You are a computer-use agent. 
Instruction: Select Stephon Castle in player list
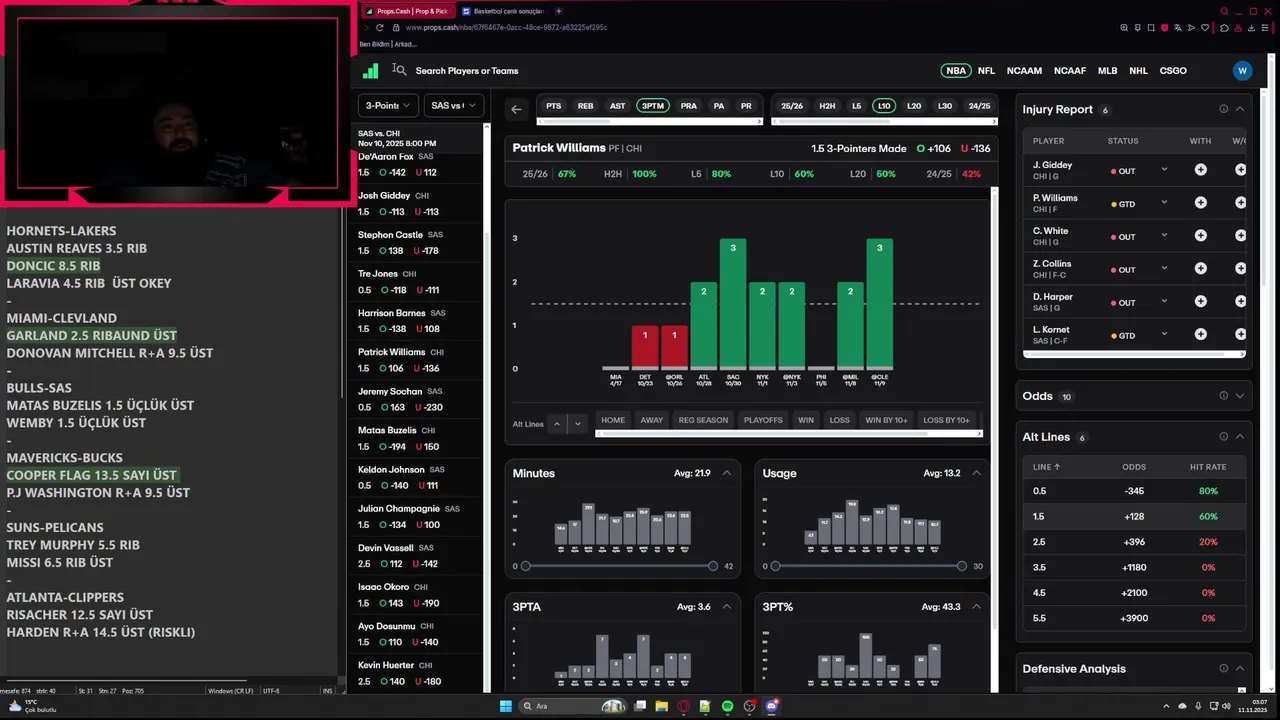click(419, 243)
